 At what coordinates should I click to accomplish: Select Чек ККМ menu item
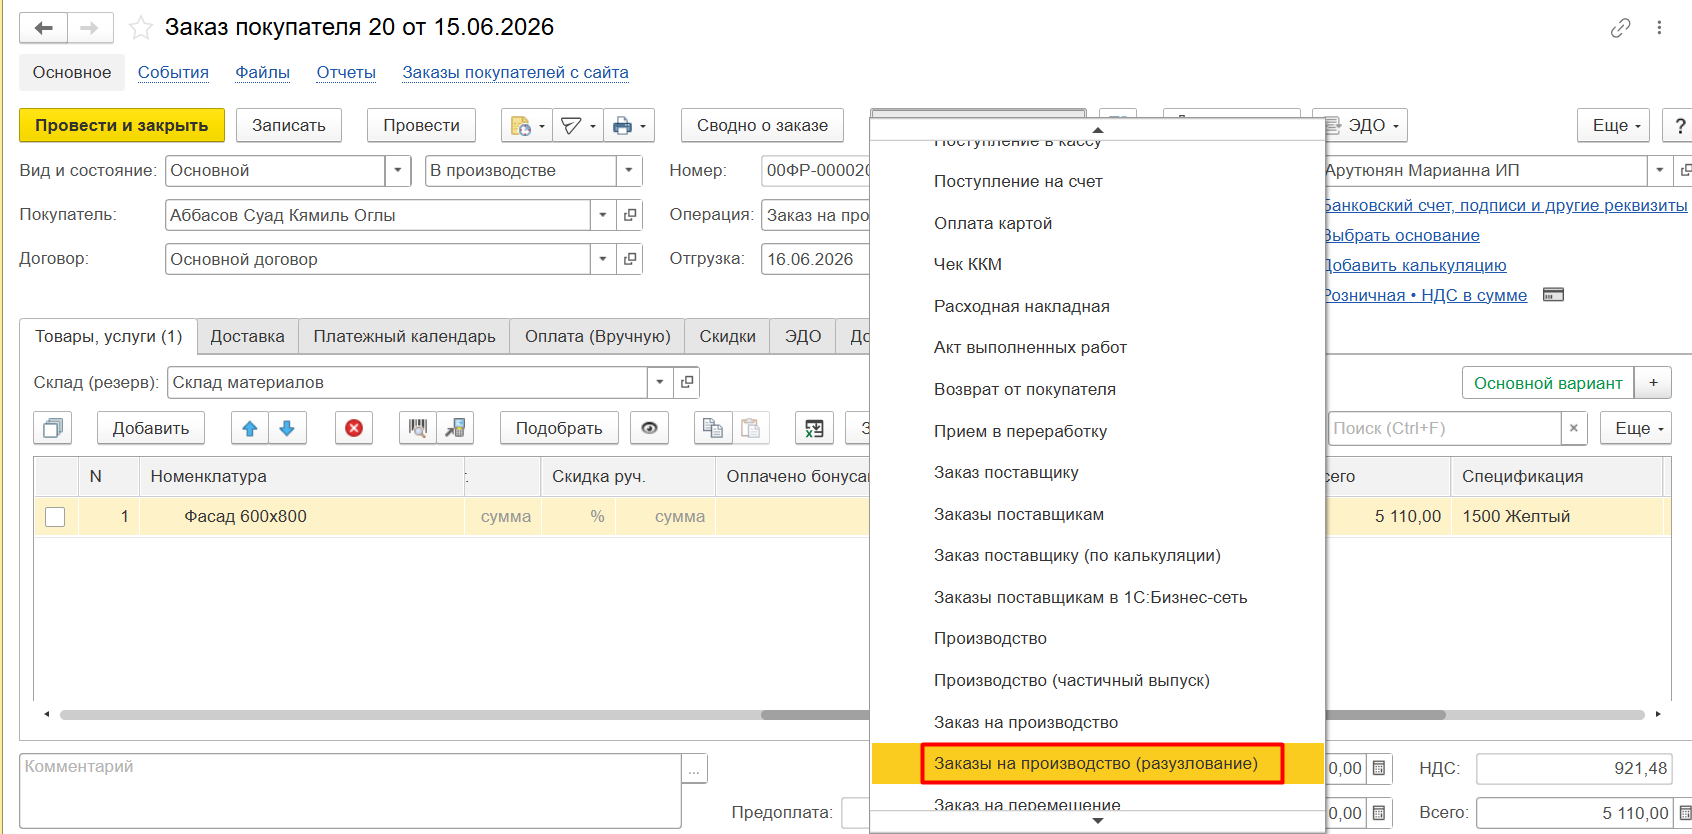[1097, 264]
